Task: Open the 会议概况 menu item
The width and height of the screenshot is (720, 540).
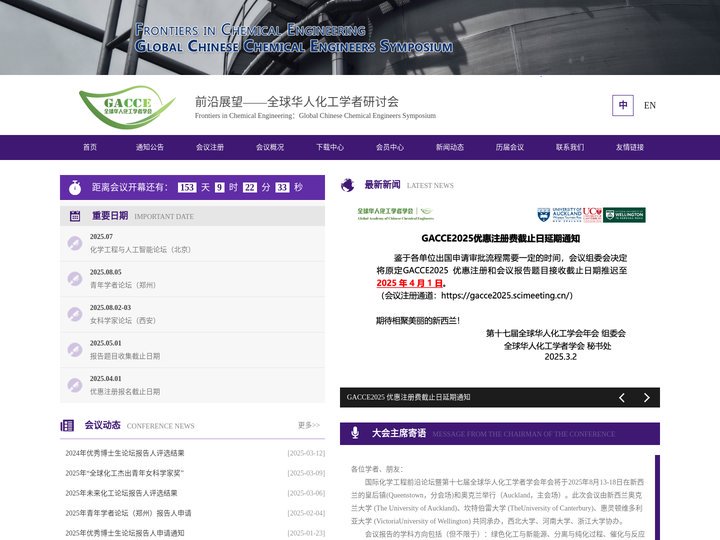Action: coord(270,147)
